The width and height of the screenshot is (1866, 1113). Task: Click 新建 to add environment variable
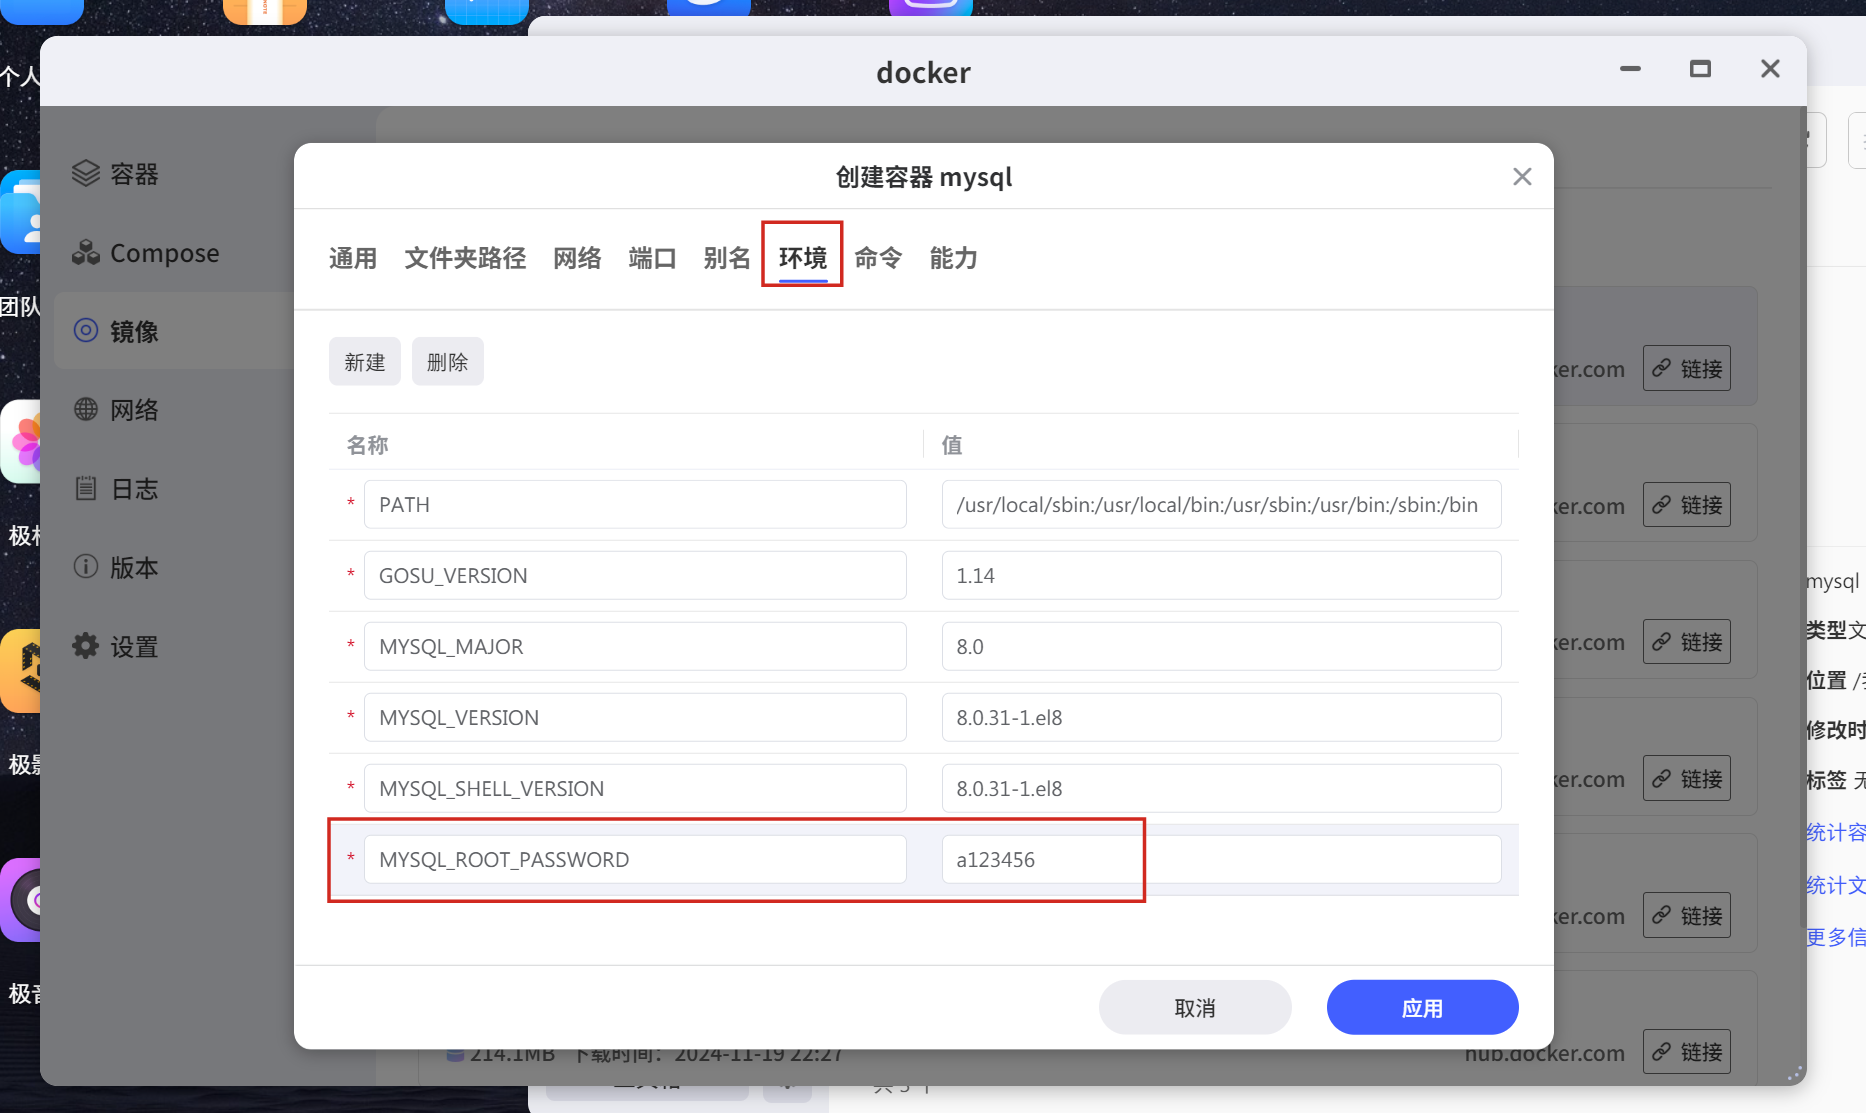pos(364,362)
